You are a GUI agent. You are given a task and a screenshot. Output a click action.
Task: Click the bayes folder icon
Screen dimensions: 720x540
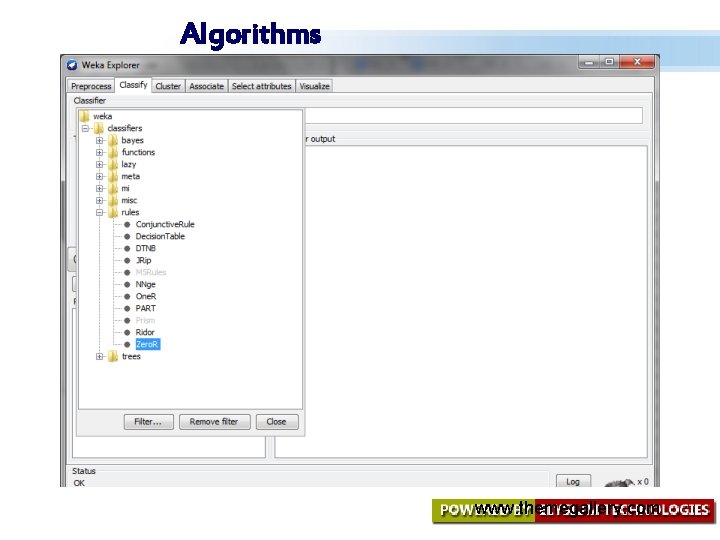[x=113, y=140]
